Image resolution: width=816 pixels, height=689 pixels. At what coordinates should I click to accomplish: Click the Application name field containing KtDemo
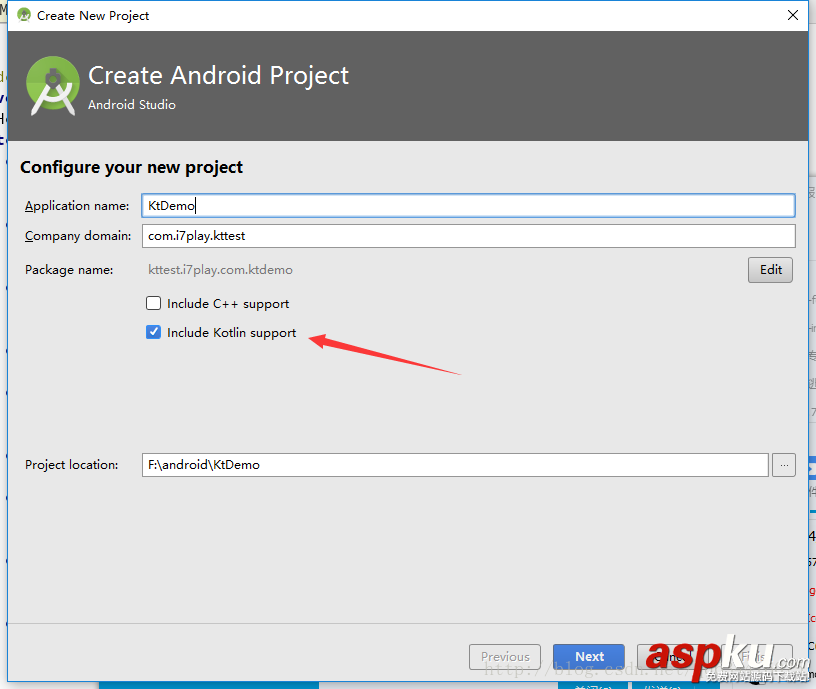(468, 206)
